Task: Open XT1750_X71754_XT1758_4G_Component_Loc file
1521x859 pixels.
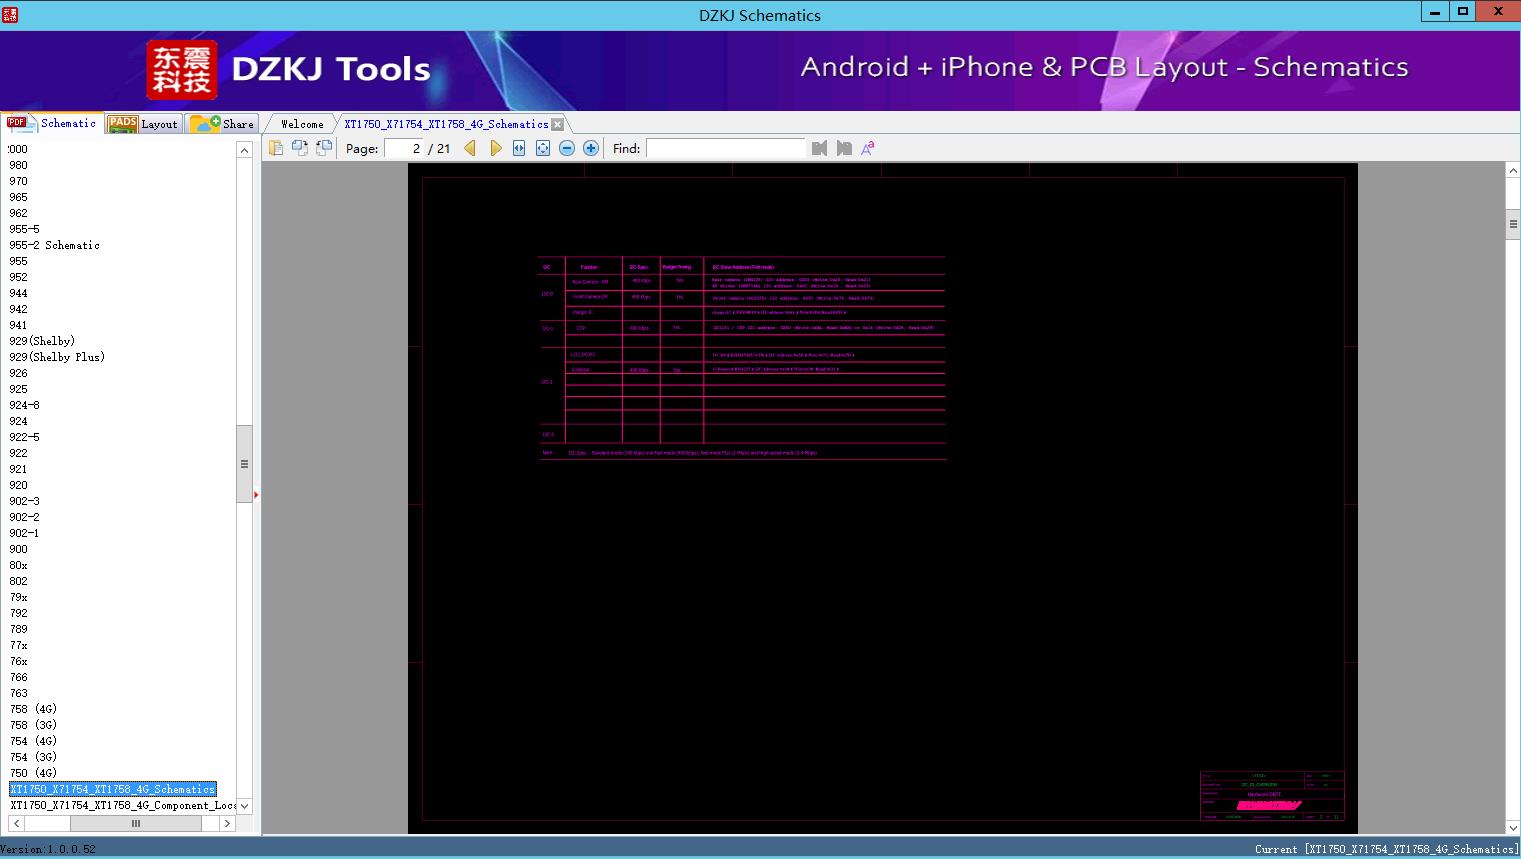Action: coord(123,805)
